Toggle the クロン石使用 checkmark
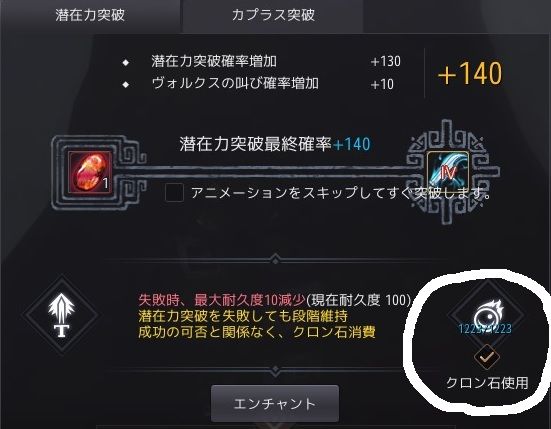Viewport: 551px width, 429px height. pos(487,357)
